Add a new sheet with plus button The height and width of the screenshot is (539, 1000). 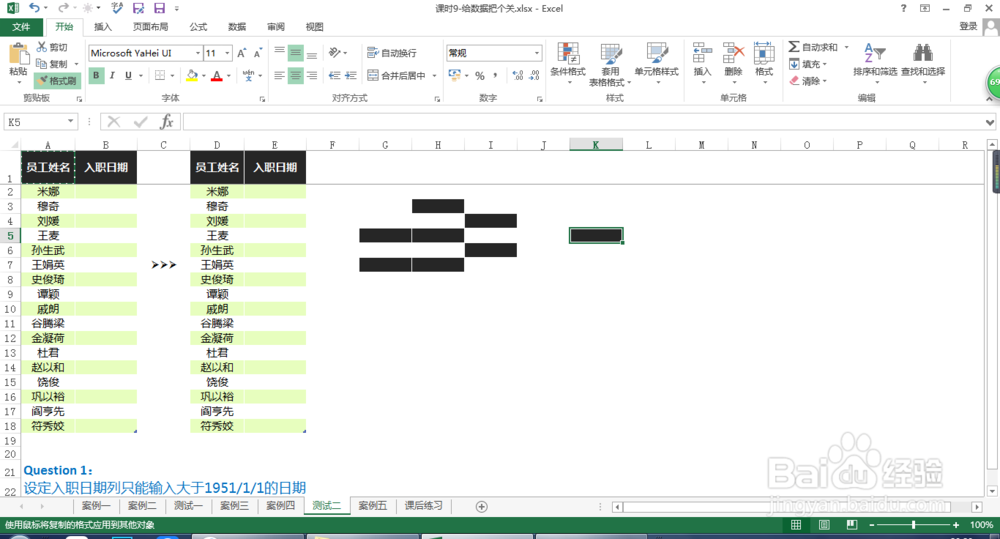click(x=482, y=506)
